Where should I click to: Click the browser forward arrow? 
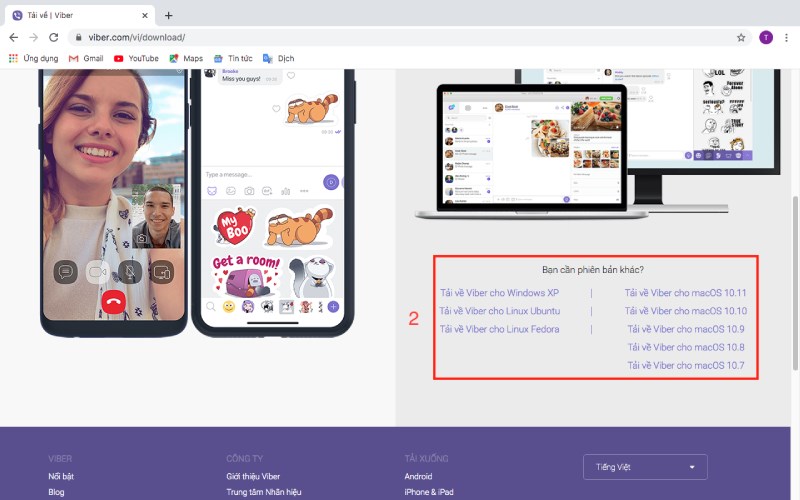click(34, 37)
